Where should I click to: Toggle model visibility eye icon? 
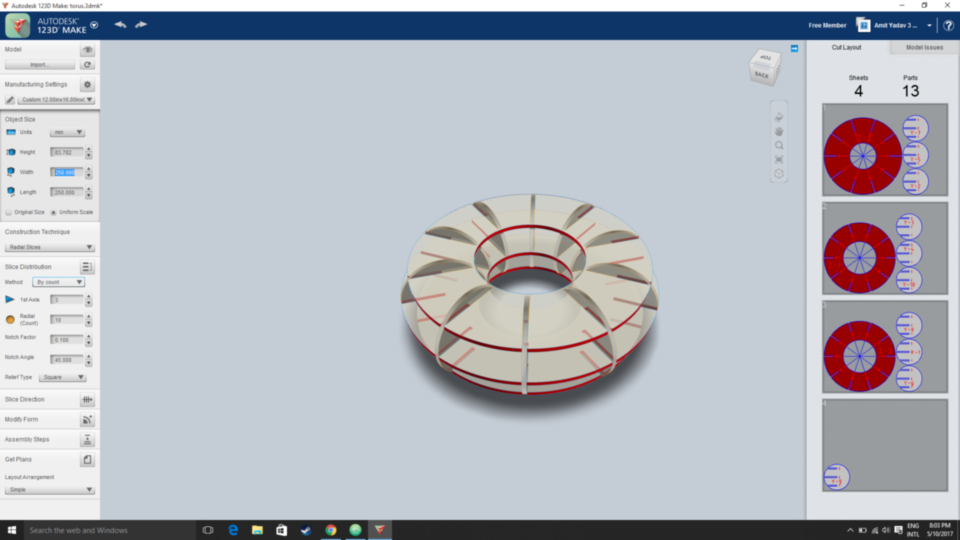click(87, 50)
